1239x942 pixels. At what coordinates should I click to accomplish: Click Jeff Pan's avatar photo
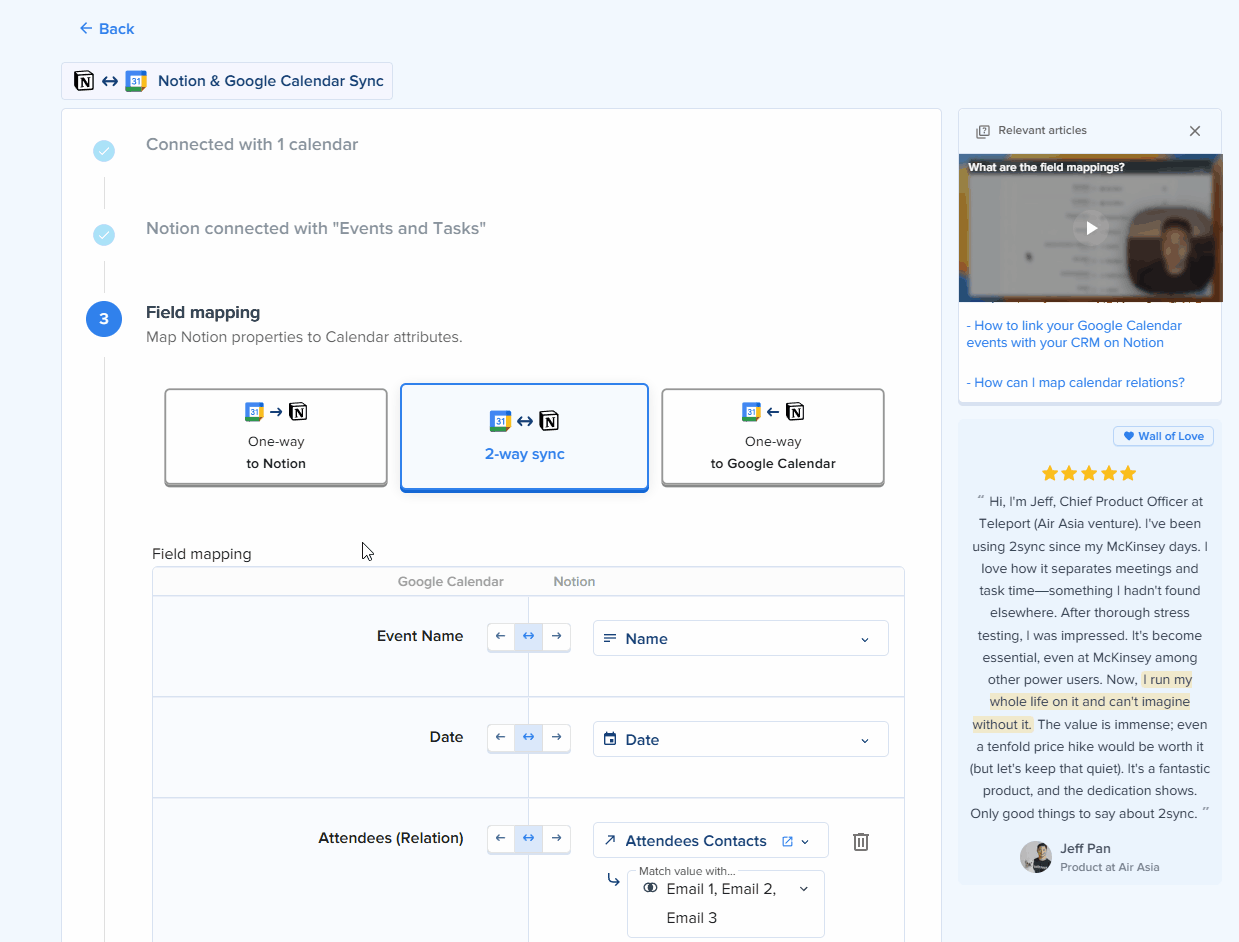(x=1036, y=857)
